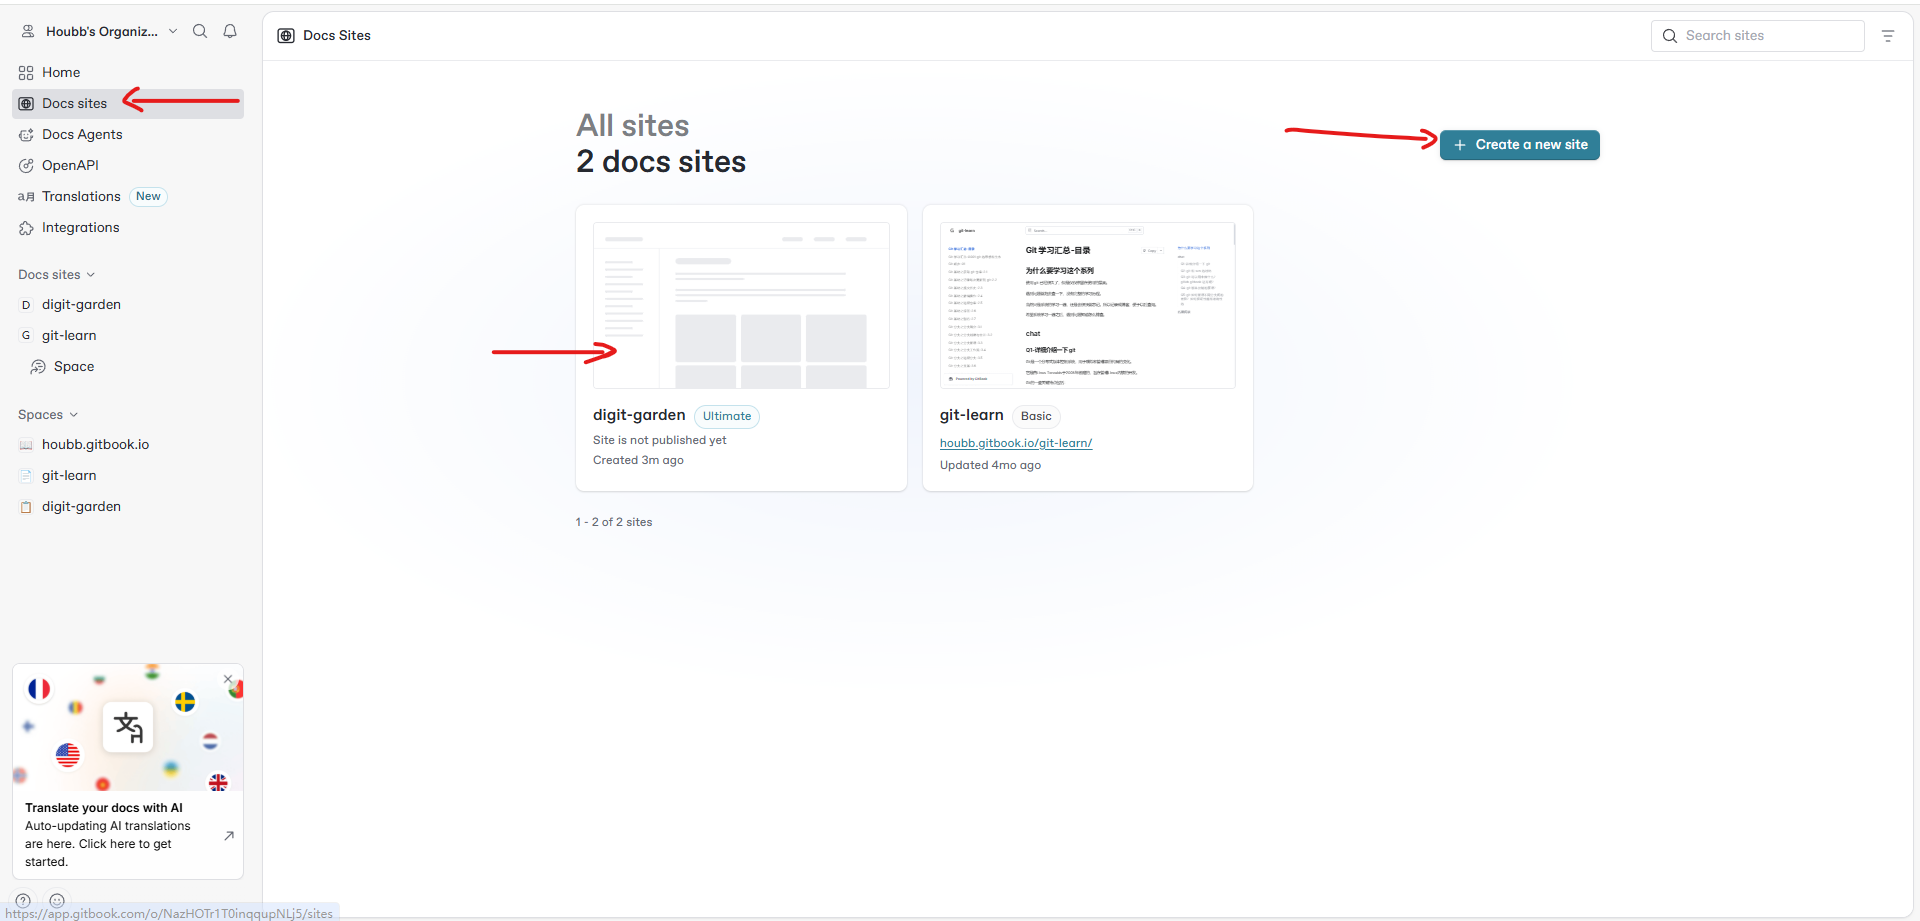Open houbb.gitbook.io/git-learn/ link

click(1015, 443)
